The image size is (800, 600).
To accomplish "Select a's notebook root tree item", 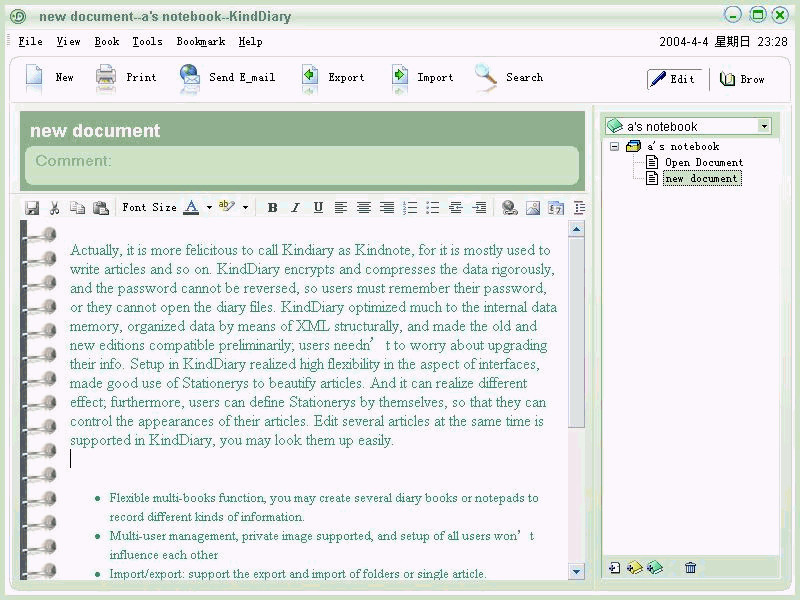I will (x=683, y=147).
